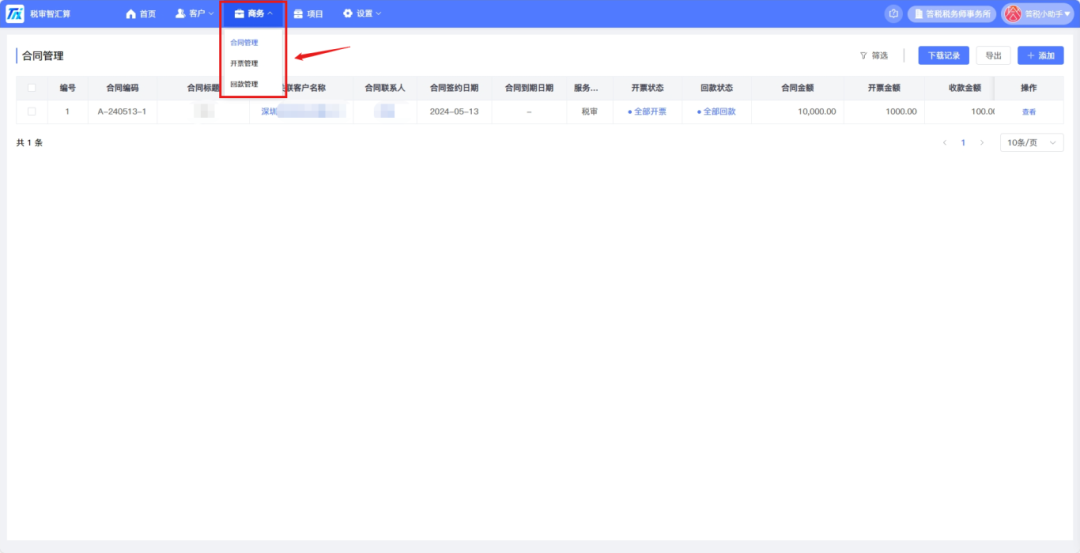This screenshot has width=1080, height=553.
Task: Click contract code A-240513-1
Action: tap(122, 112)
